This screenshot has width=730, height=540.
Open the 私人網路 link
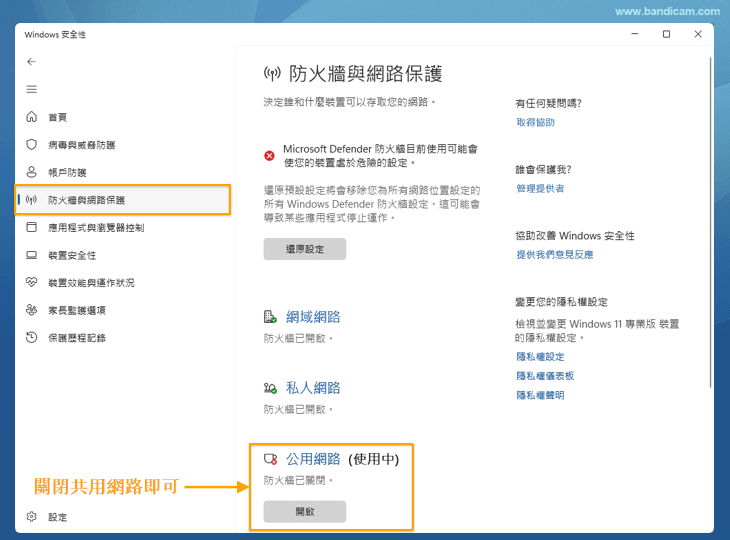313,388
